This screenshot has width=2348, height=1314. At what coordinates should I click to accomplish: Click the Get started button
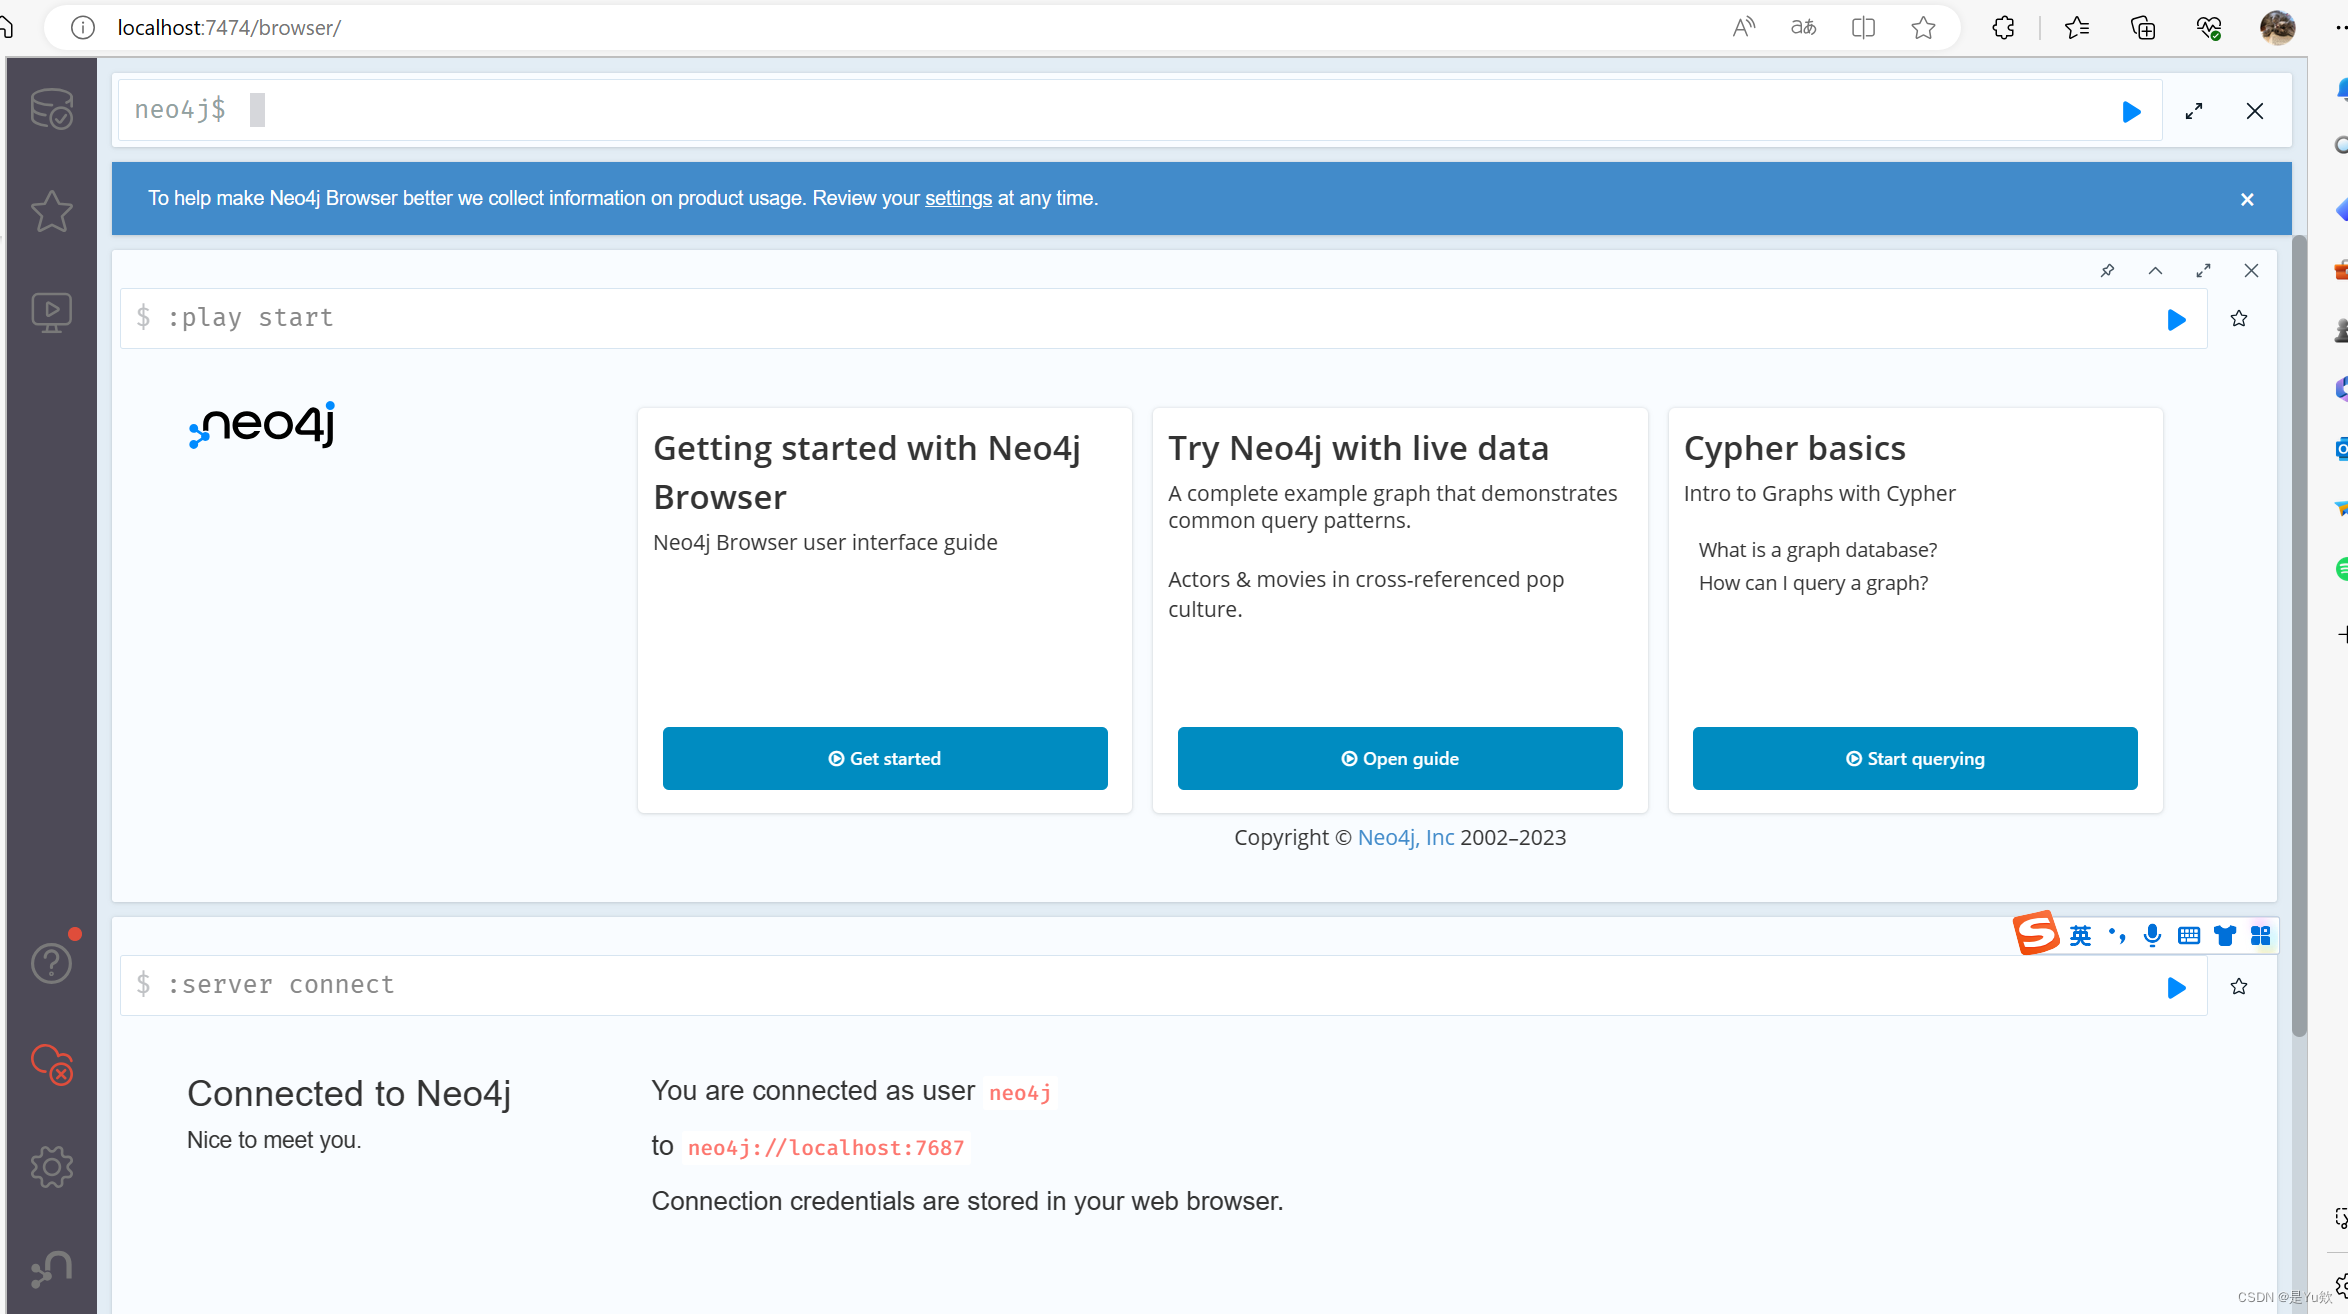pos(885,759)
